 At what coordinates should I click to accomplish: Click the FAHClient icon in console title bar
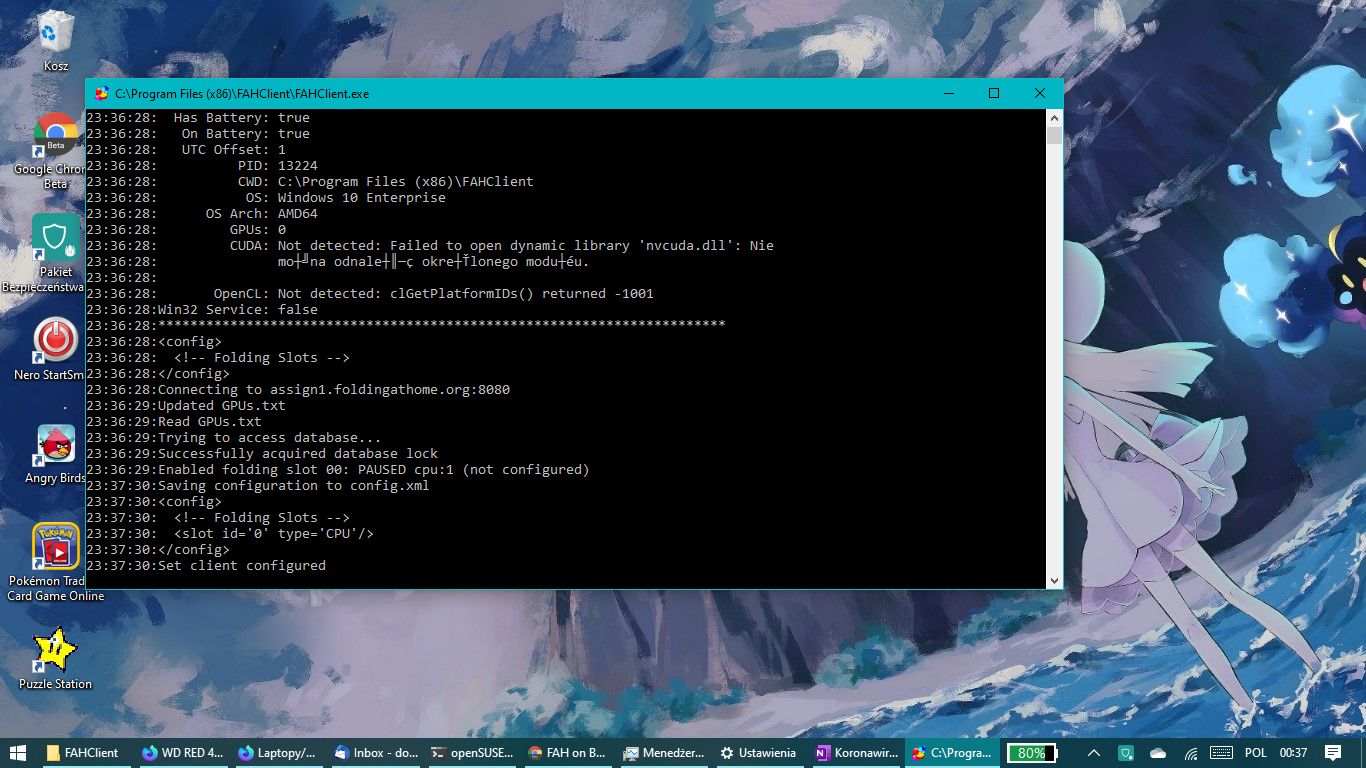click(x=101, y=93)
